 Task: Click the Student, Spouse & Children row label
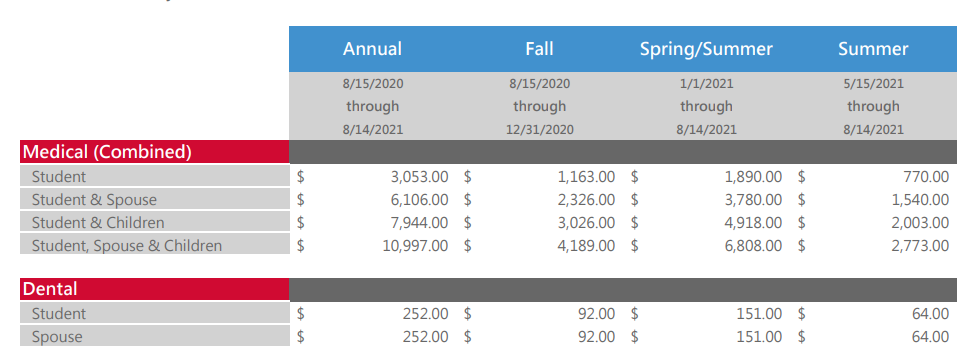point(127,246)
